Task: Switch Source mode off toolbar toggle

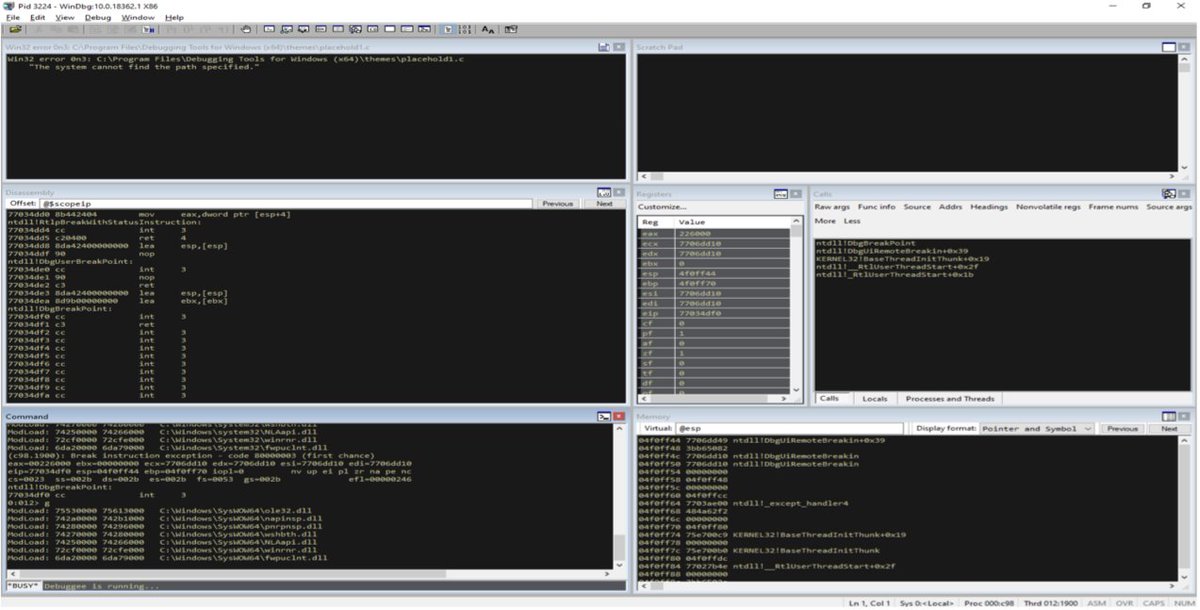Action: 465,30
